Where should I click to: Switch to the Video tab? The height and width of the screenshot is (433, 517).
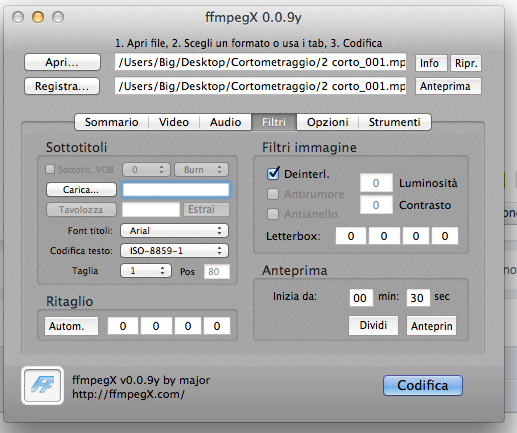point(174,122)
